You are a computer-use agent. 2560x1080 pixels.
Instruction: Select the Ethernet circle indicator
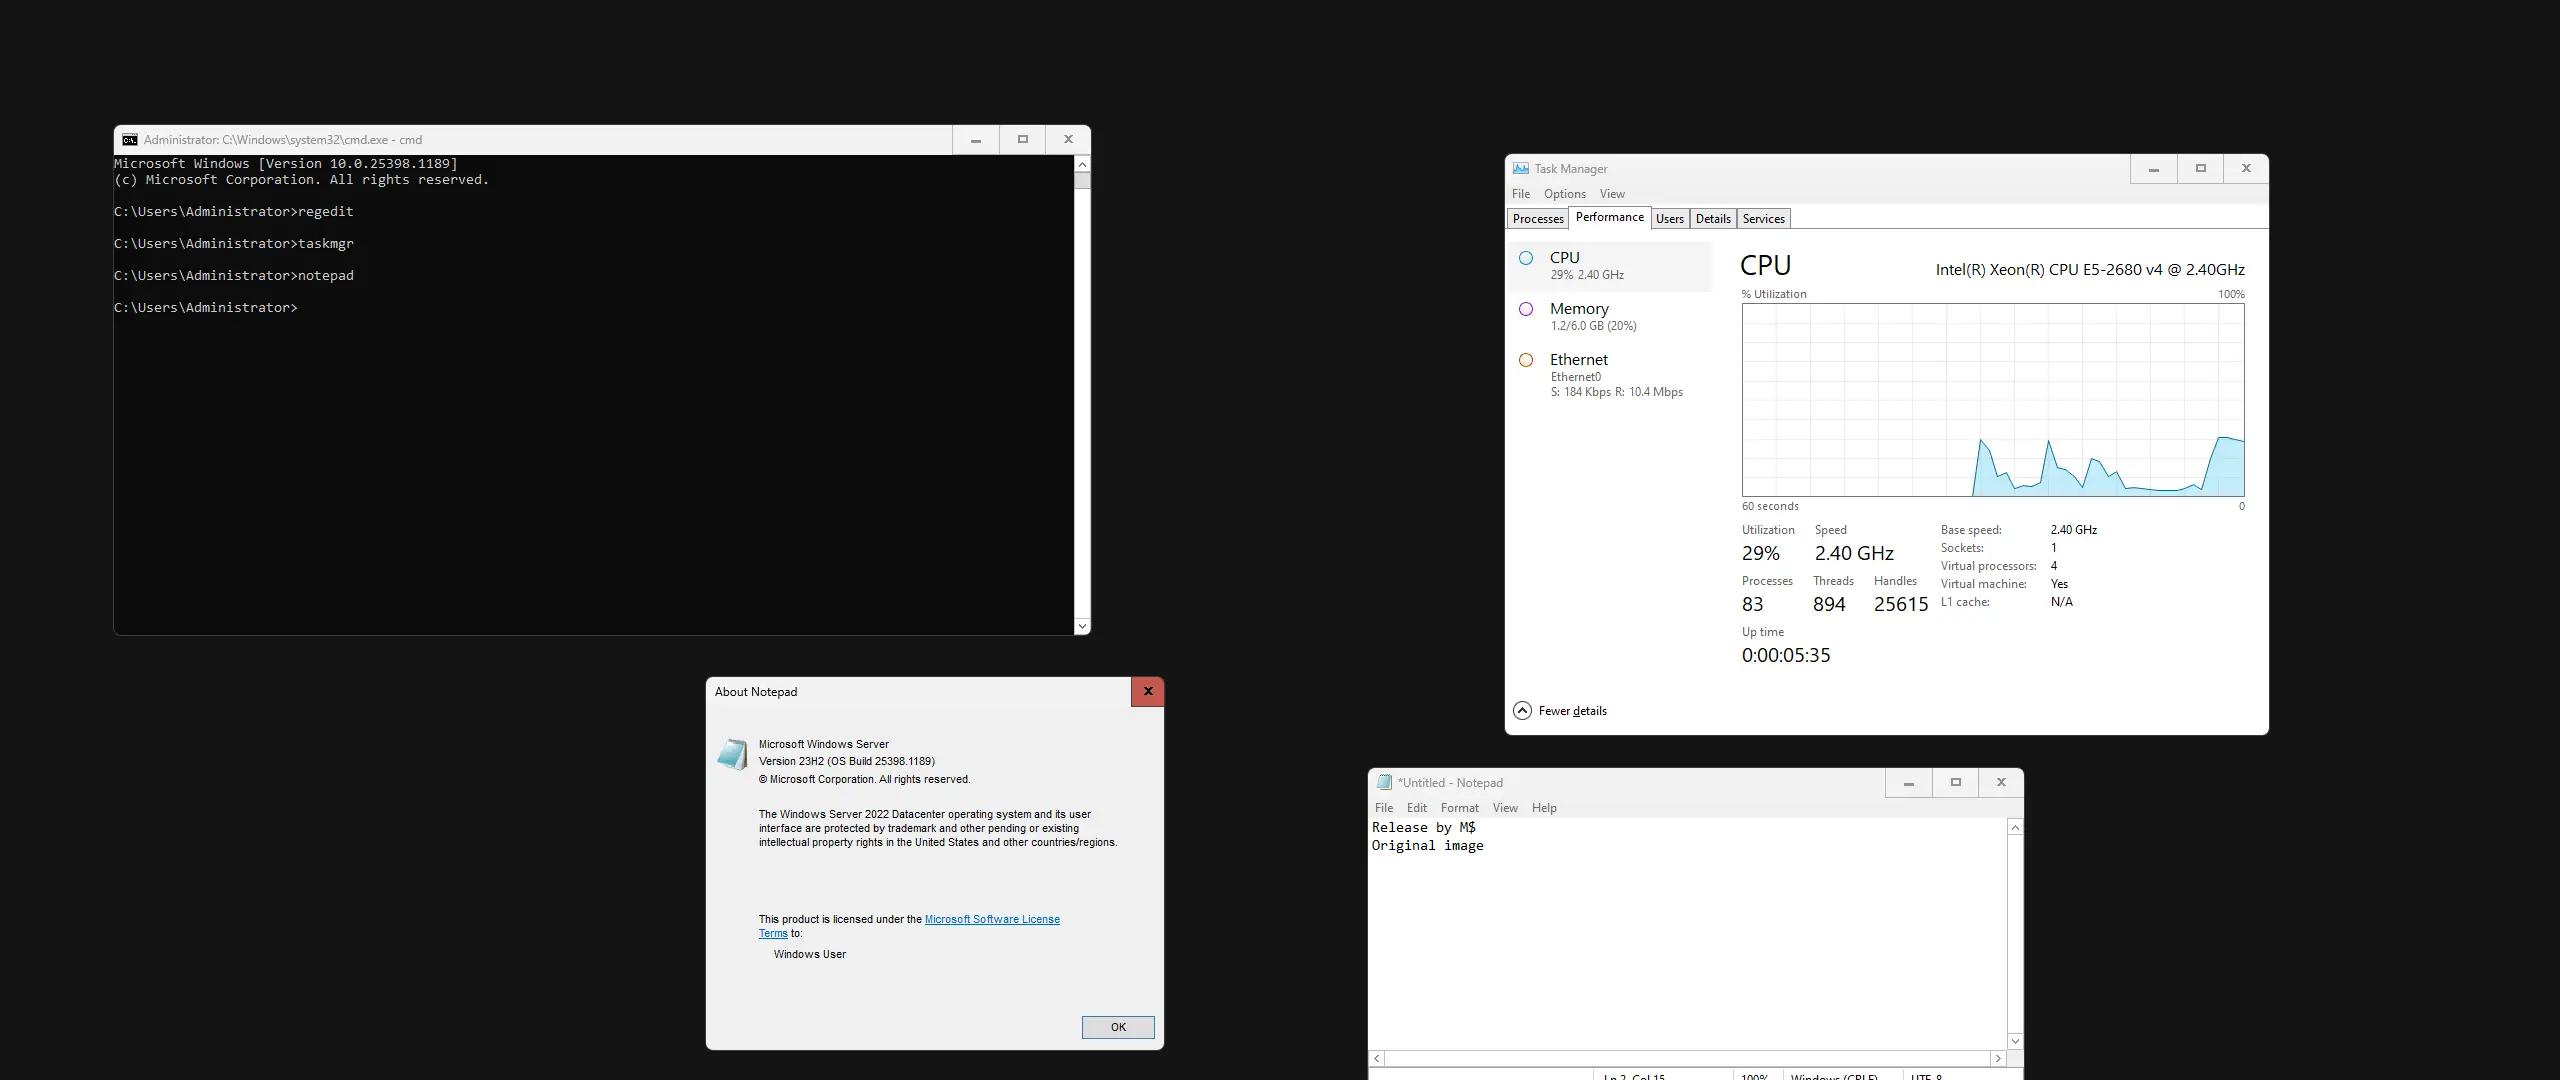tap(1526, 360)
